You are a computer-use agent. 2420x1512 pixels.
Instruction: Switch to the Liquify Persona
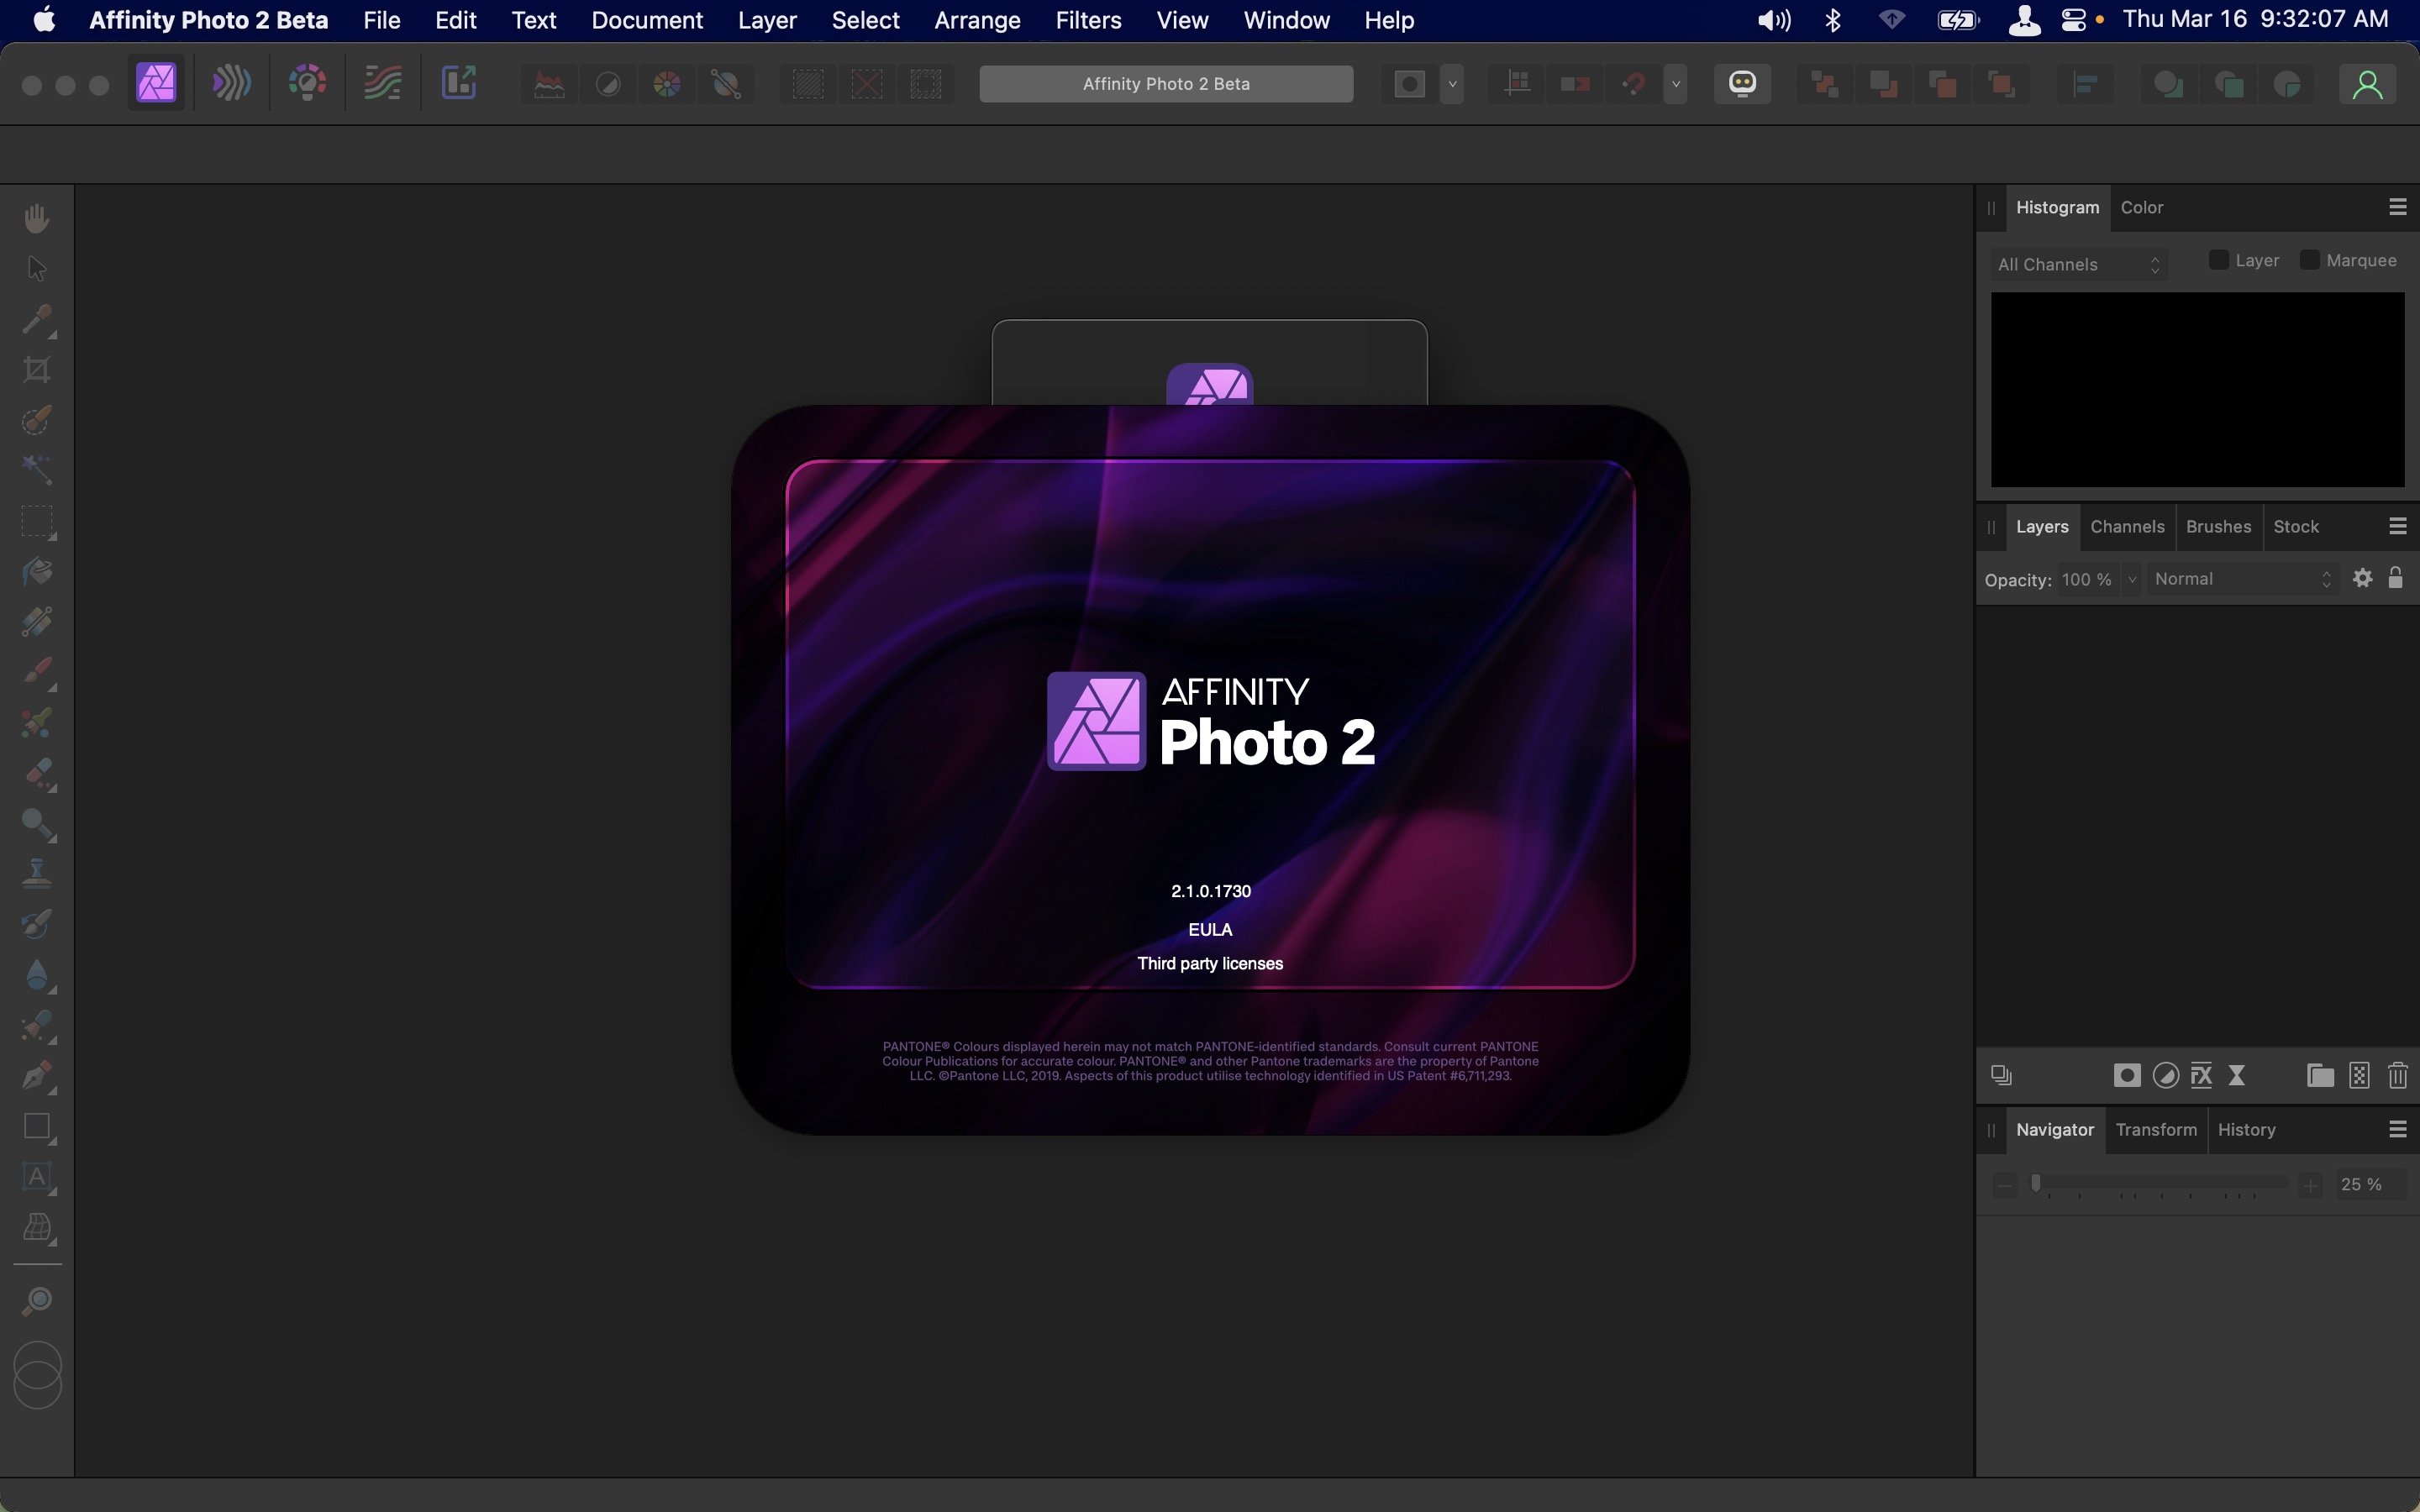tap(231, 83)
